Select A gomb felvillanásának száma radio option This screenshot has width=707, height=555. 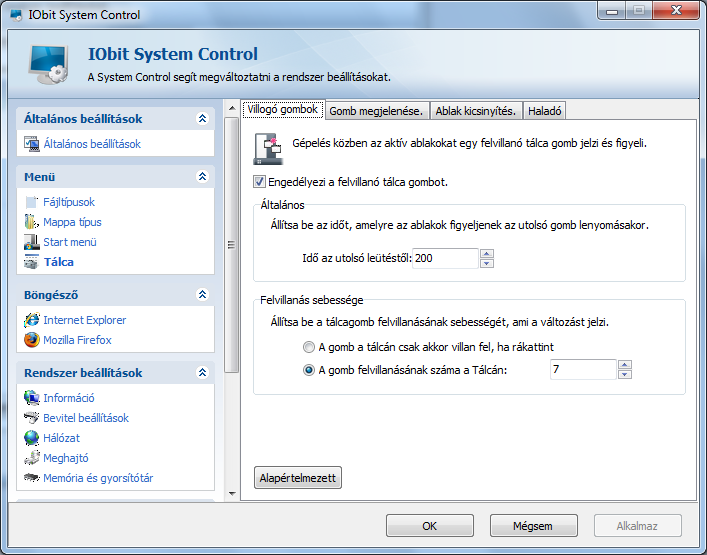(x=309, y=370)
